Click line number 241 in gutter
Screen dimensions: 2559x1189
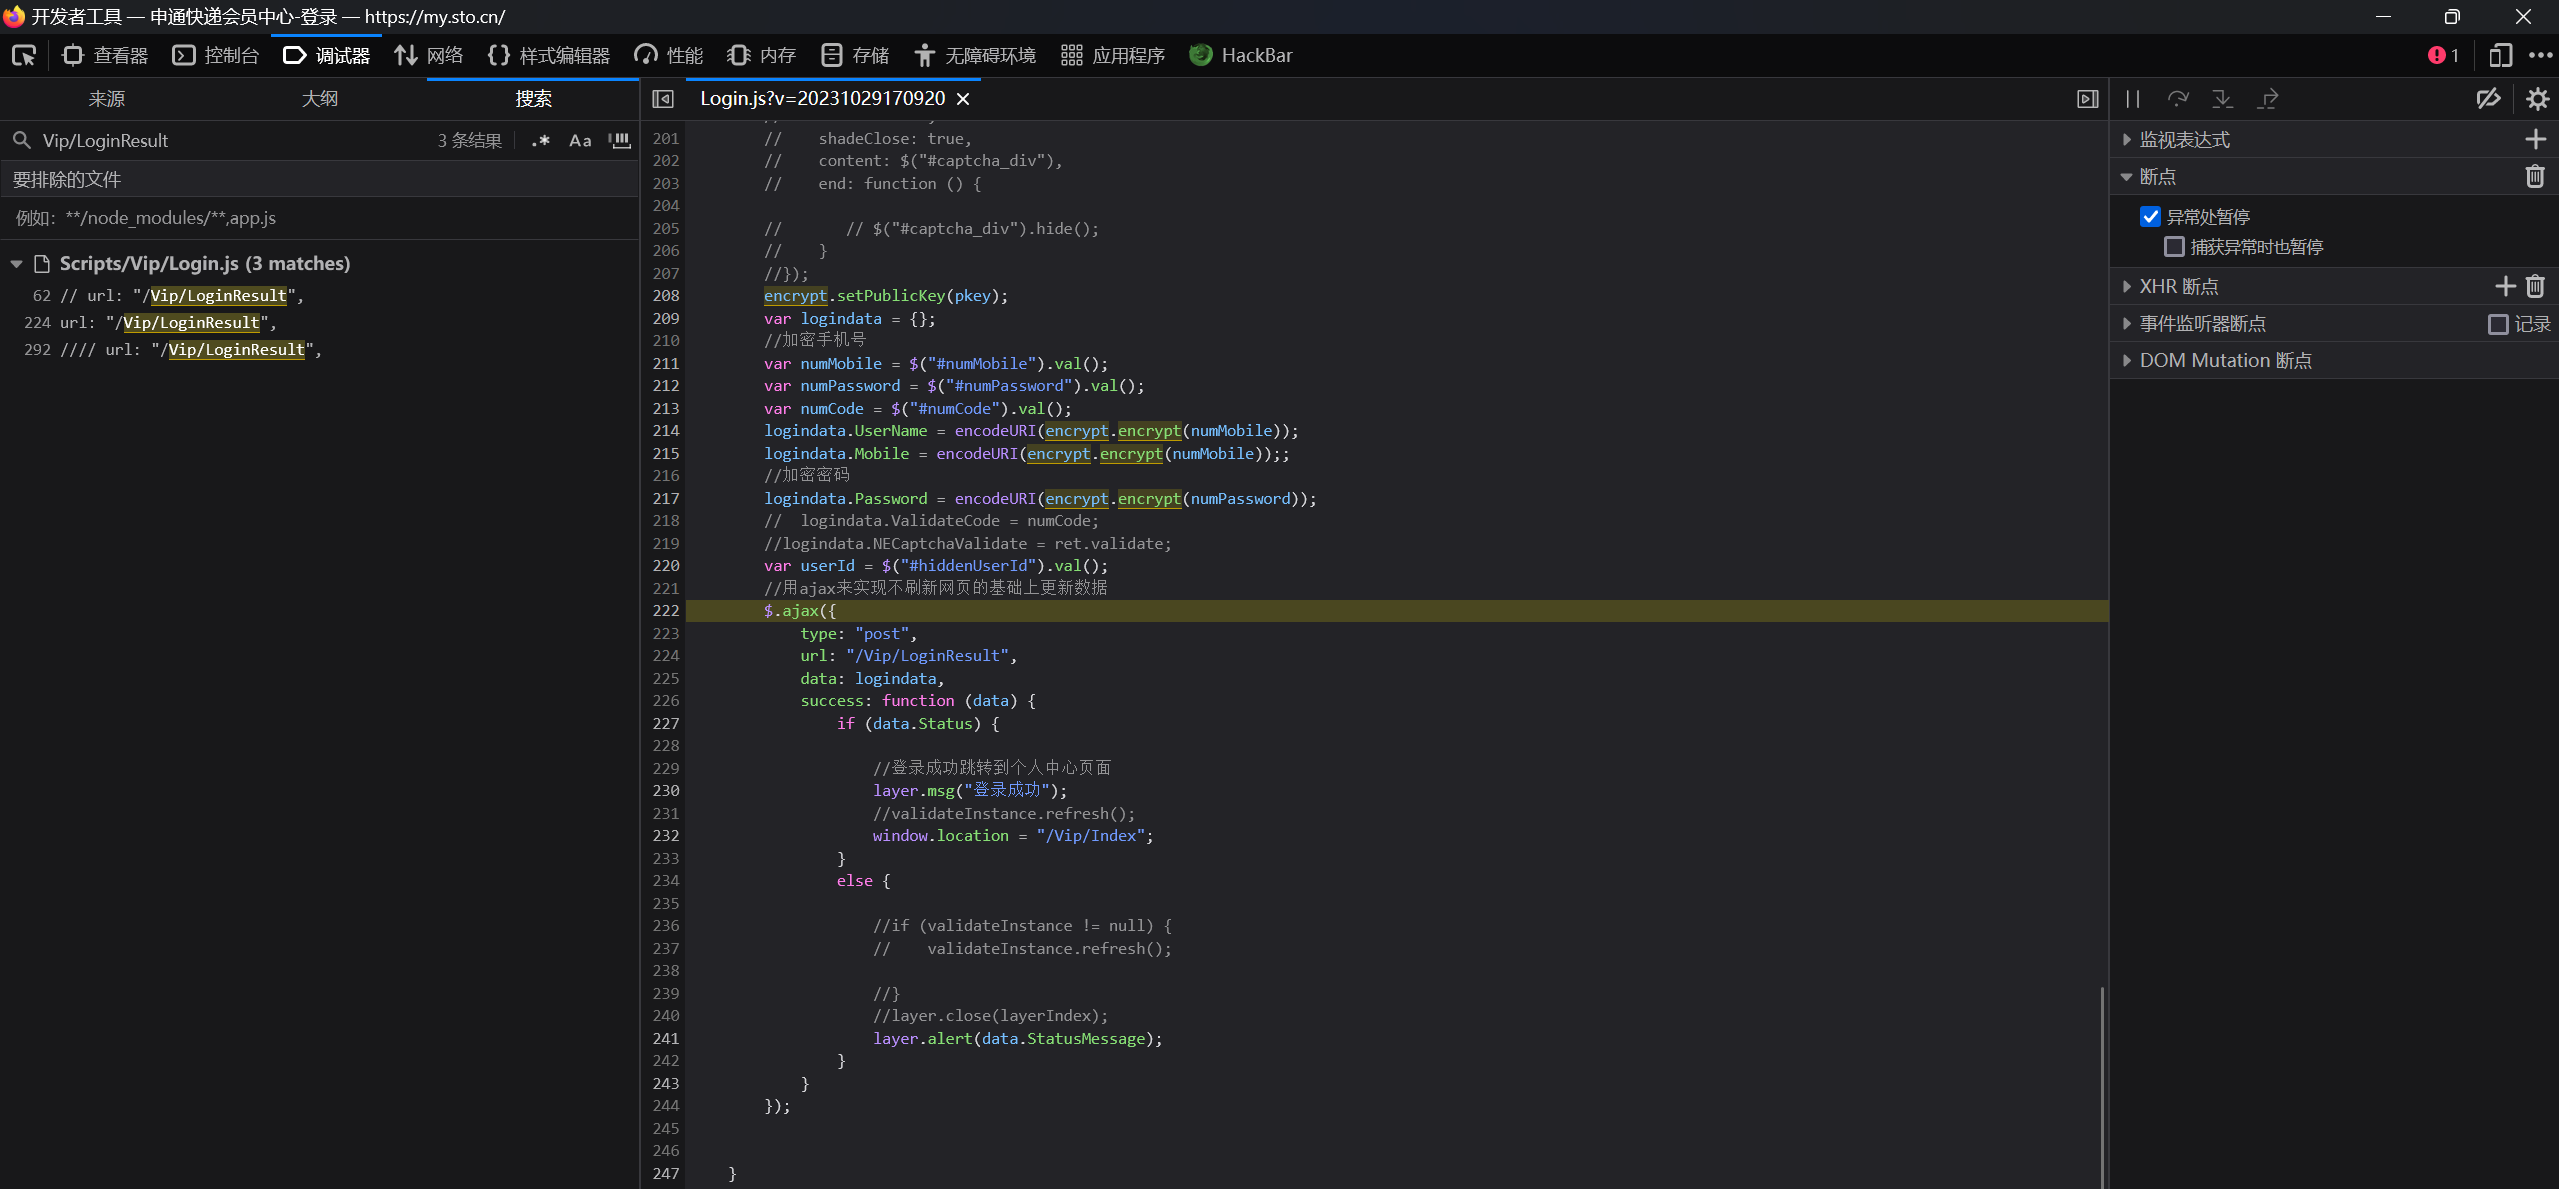pyautogui.click(x=666, y=1039)
